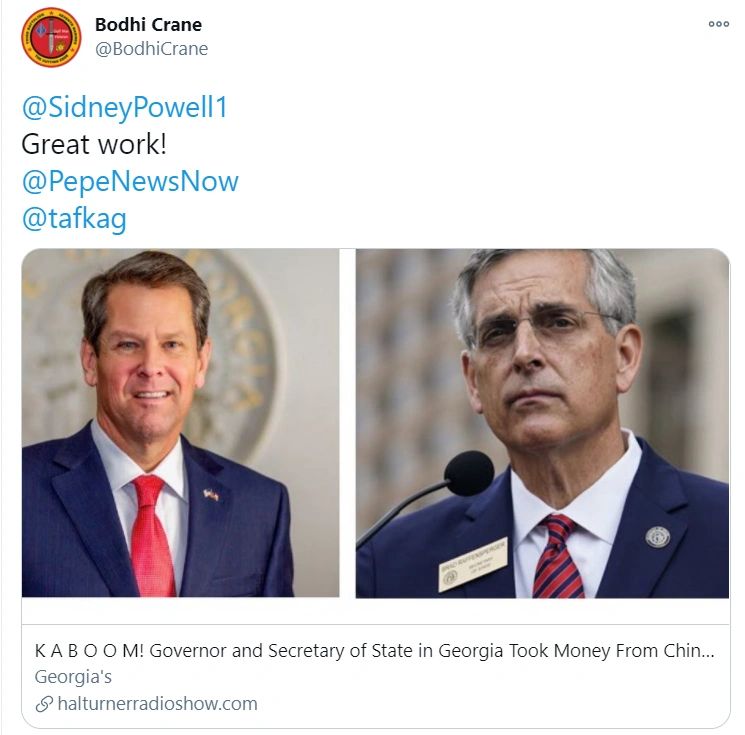
Task: Open the @BodhiCrane handle link
Action: point(152,48)
